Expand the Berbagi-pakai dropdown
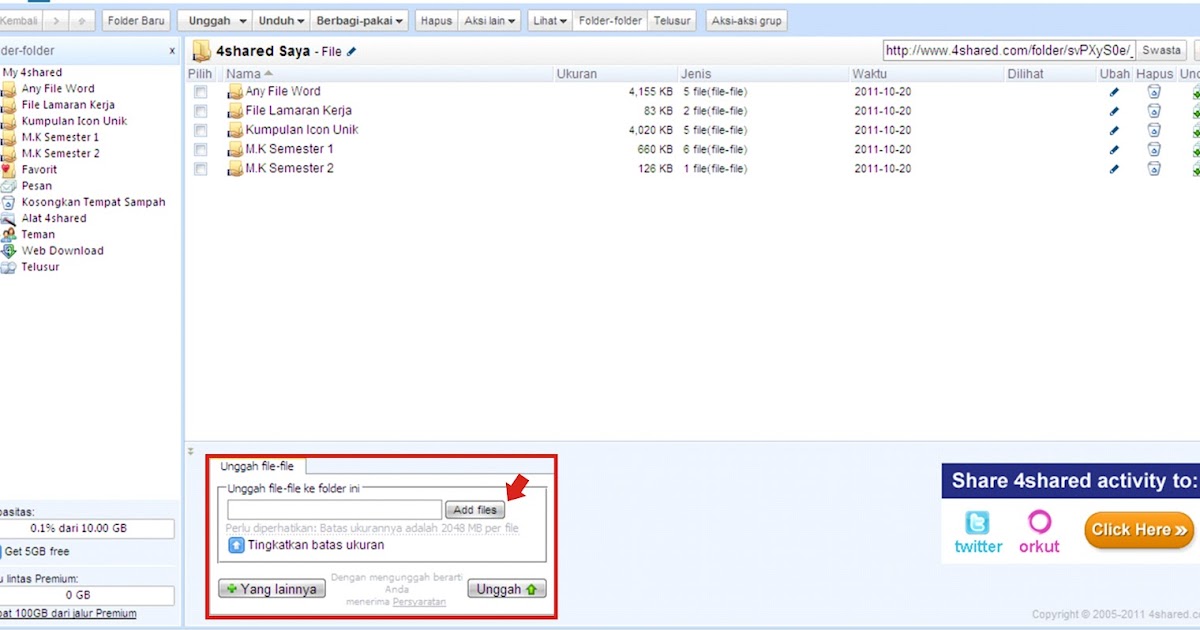 [361, 20]
